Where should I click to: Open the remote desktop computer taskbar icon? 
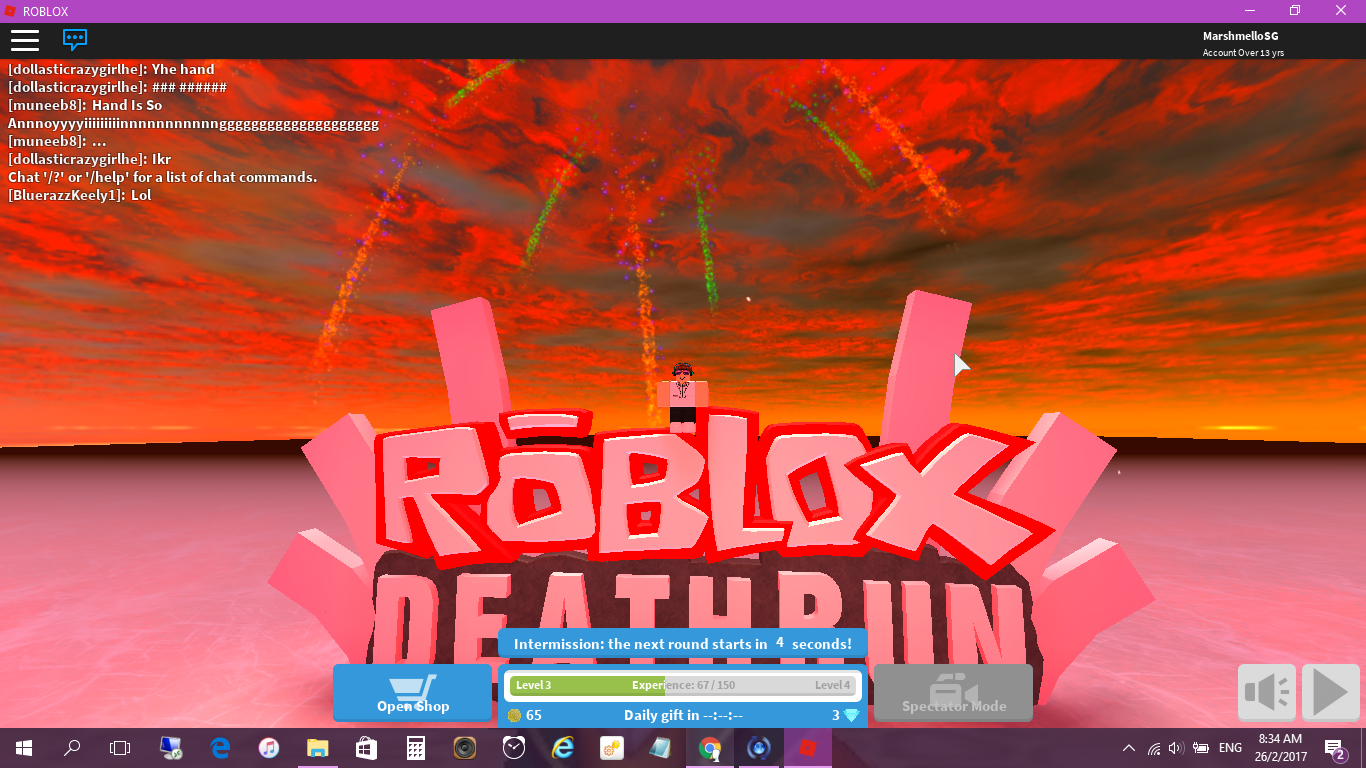[x=171, y=748]
